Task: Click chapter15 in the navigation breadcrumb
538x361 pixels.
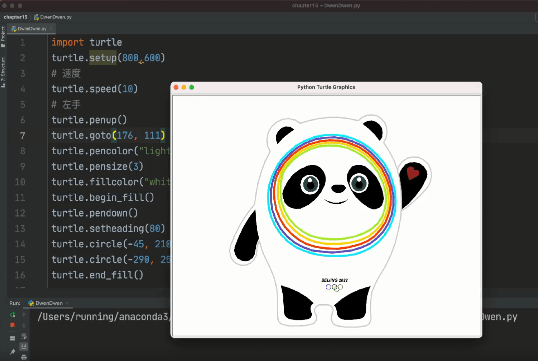Action: (15, 17)
